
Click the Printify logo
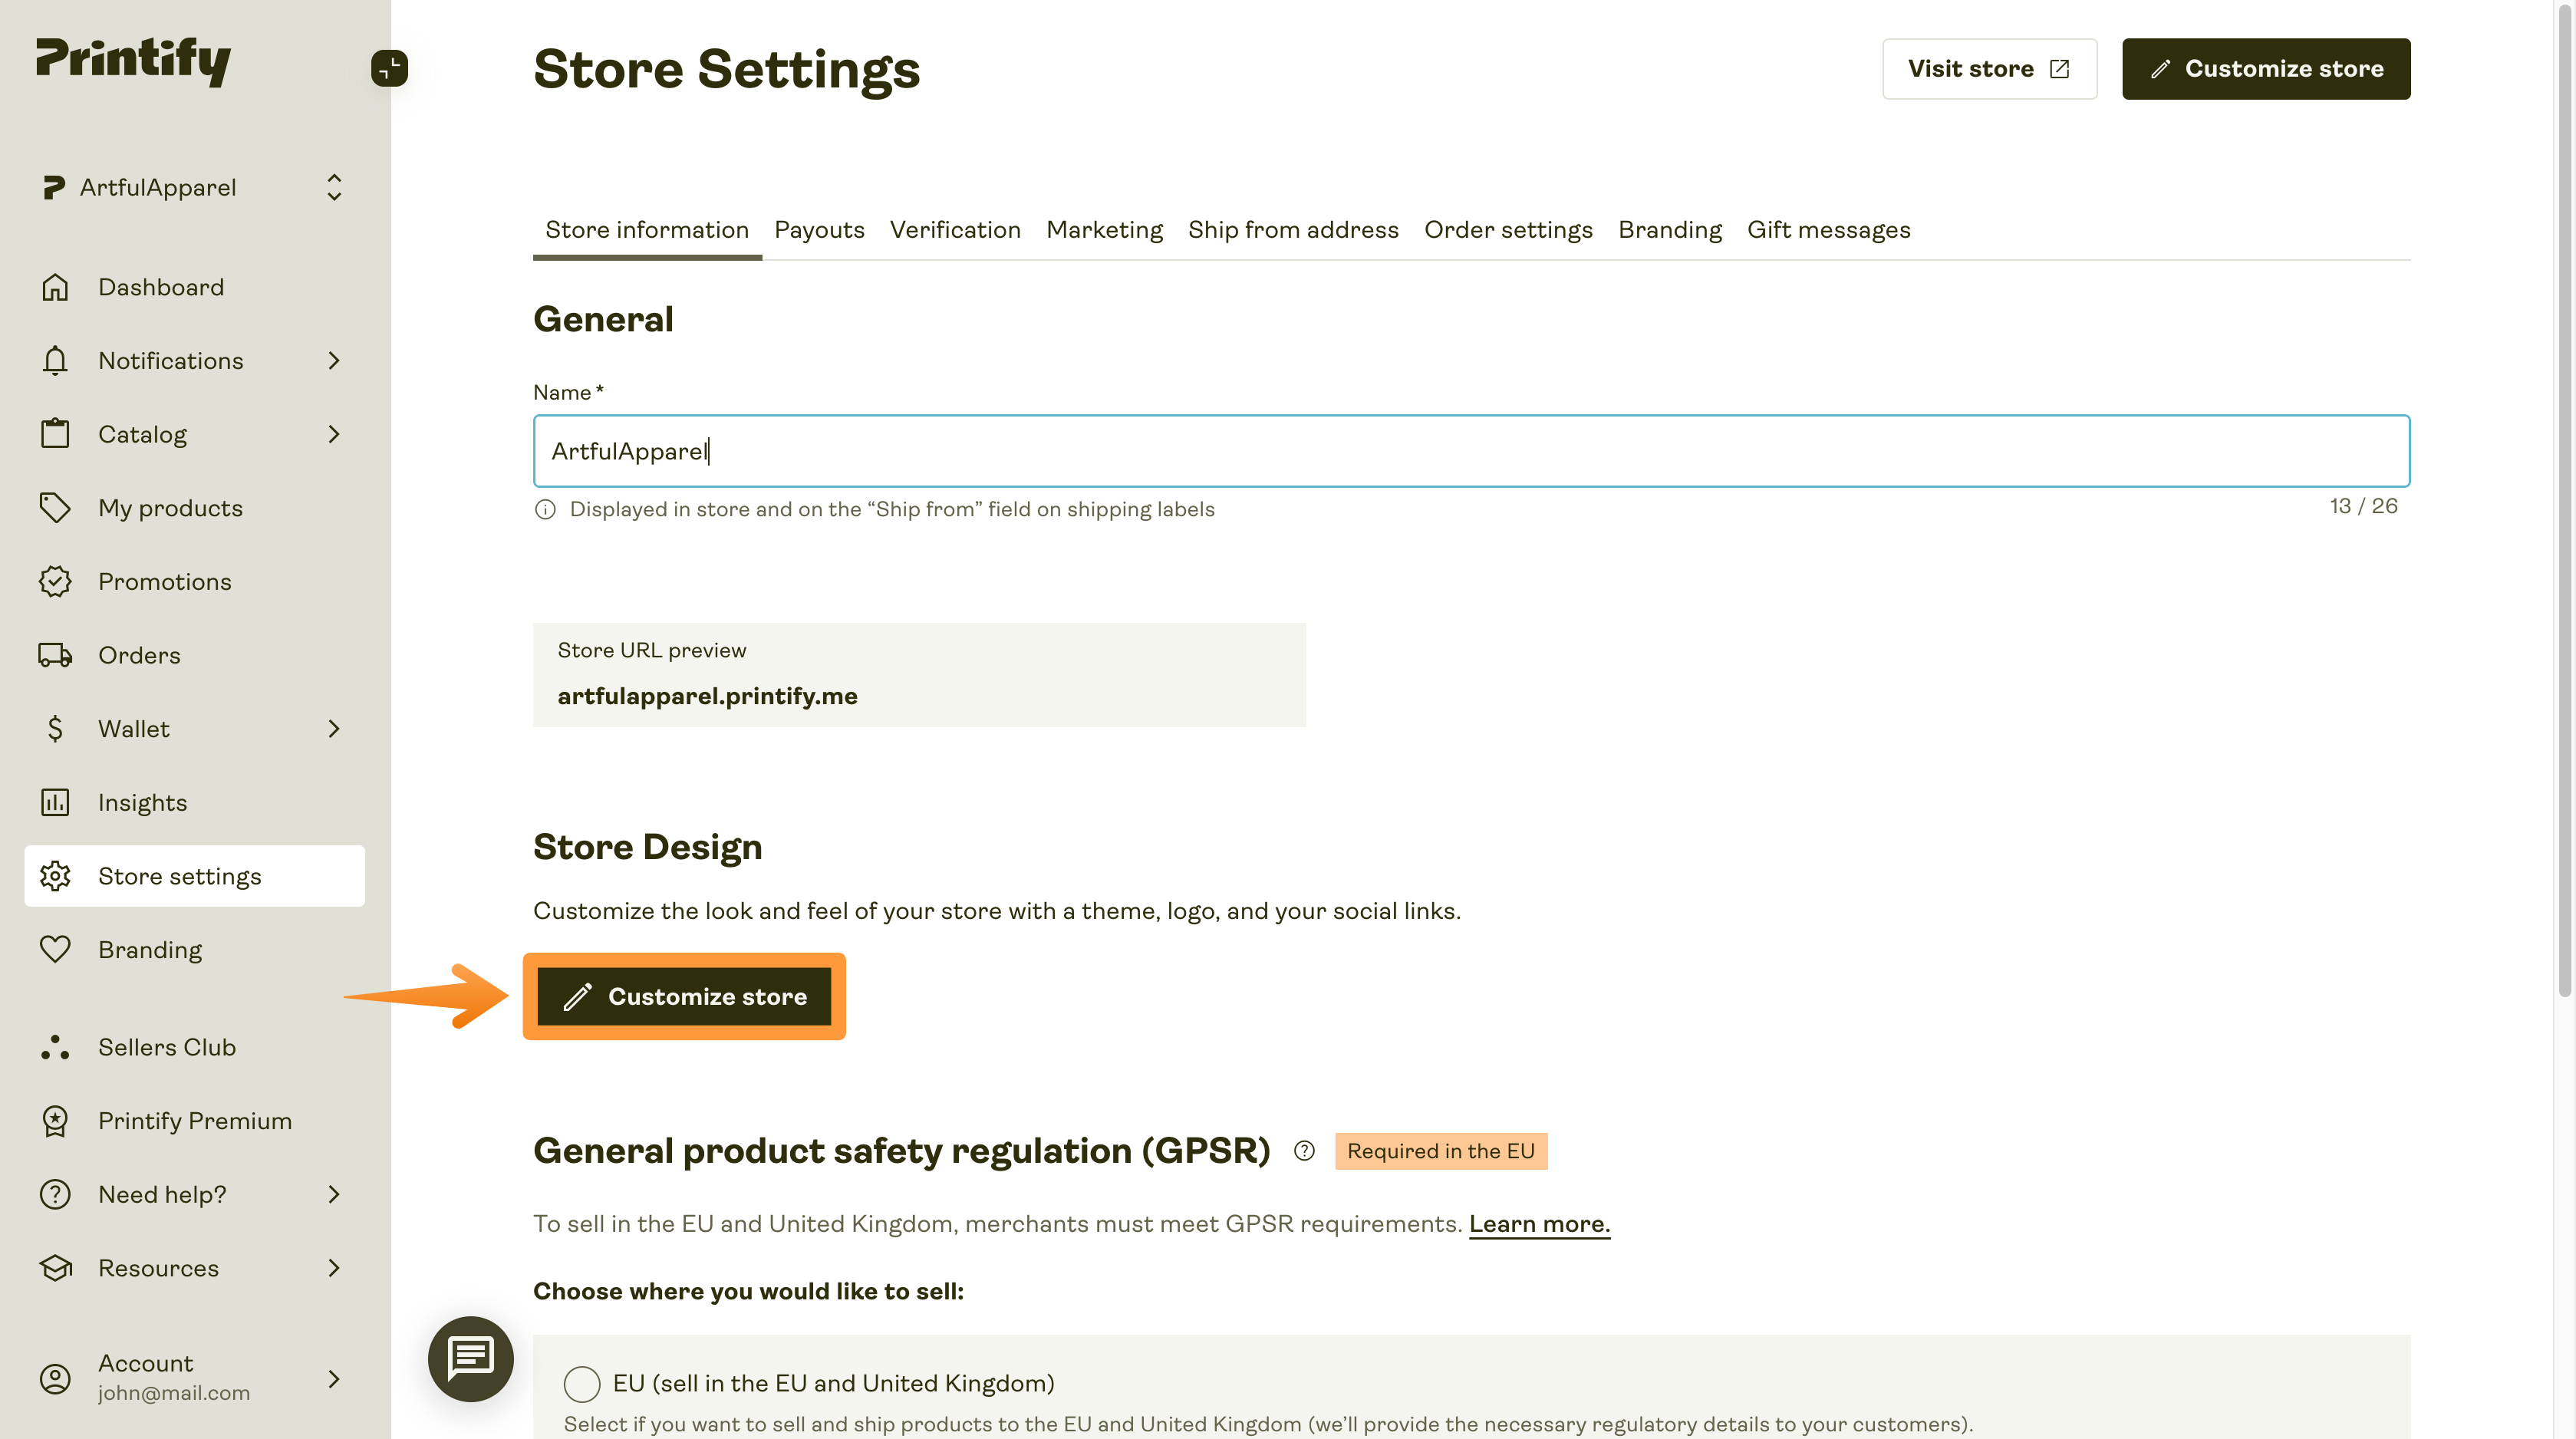click(x=133, y=61)
